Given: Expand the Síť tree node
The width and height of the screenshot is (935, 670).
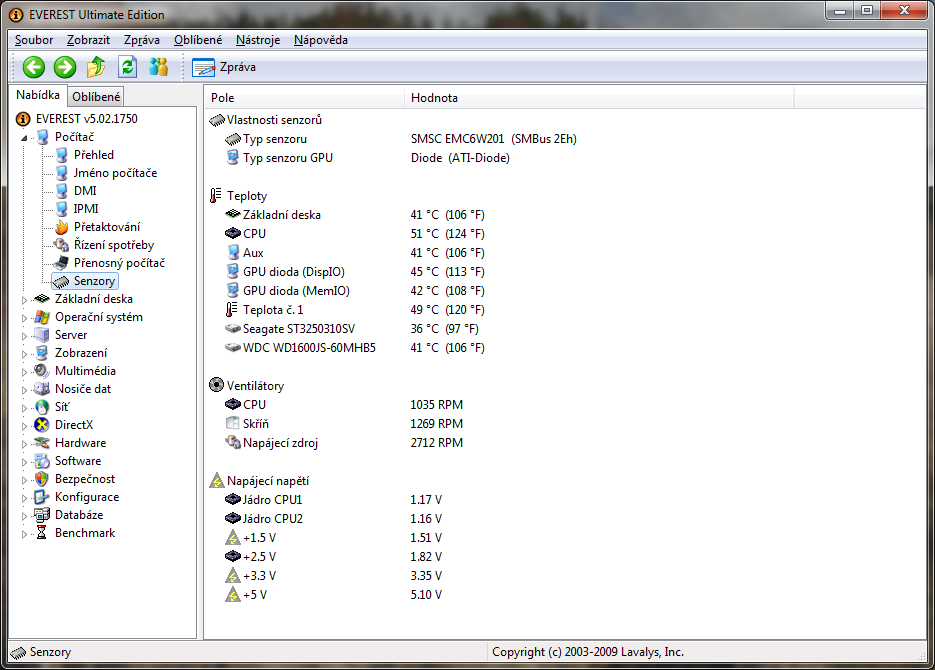Looking at the screenshot, I should pyautogui.click(x=24, y=408).
